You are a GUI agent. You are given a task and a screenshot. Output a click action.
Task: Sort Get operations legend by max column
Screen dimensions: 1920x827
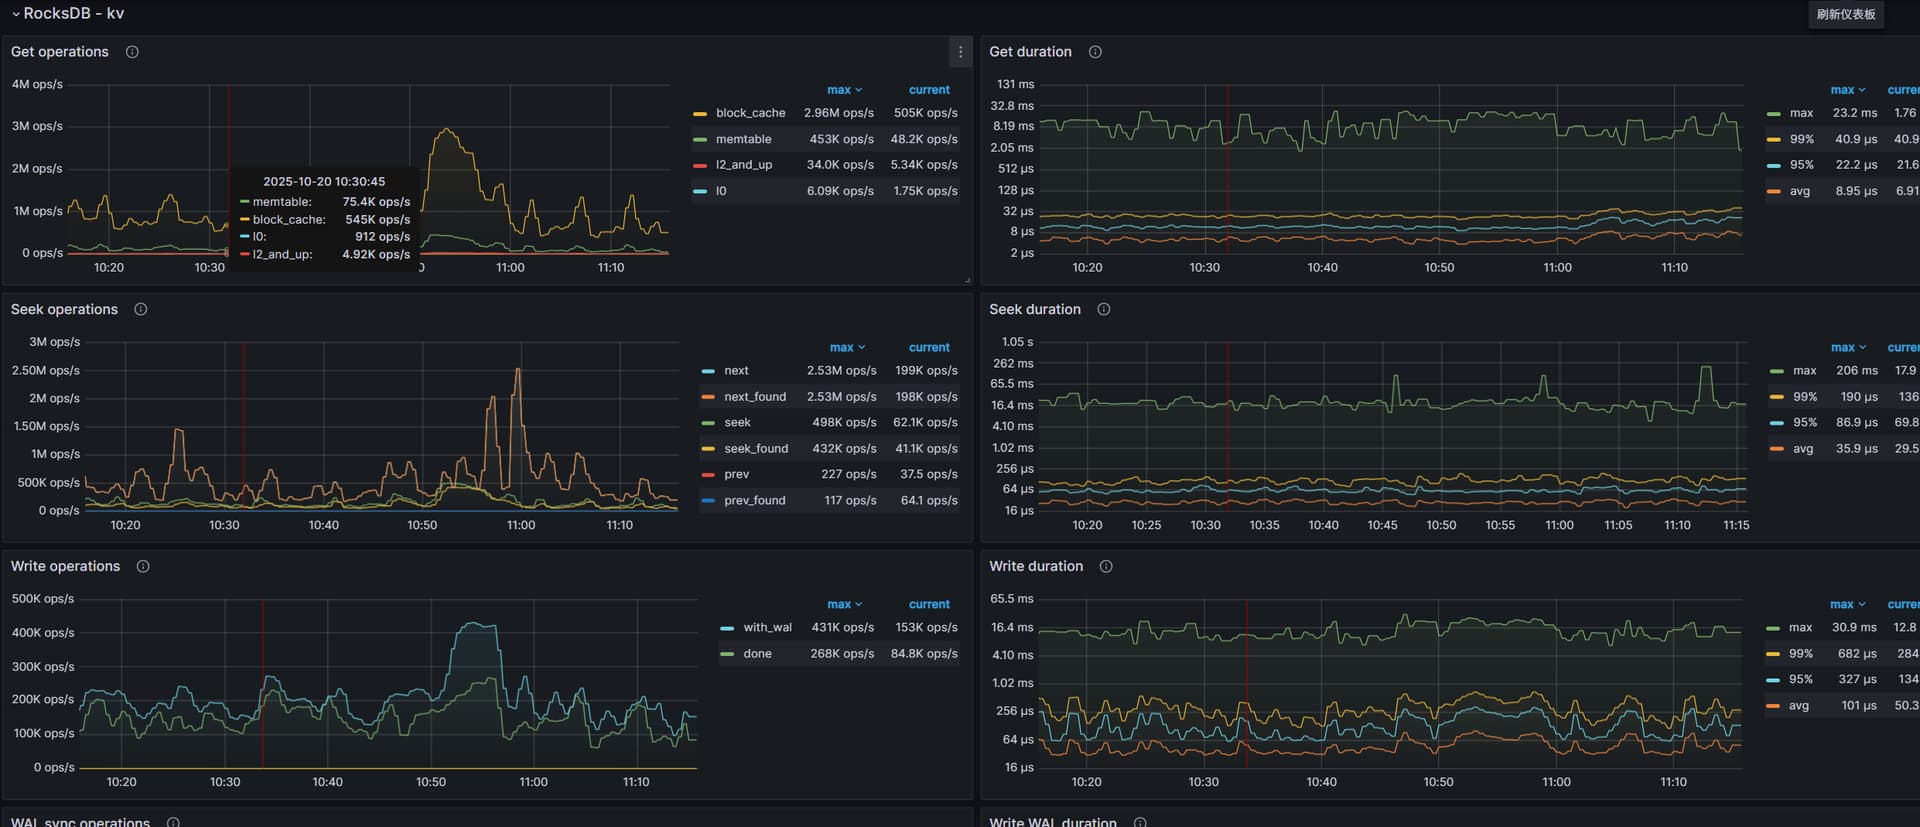(x=843, y=90)
